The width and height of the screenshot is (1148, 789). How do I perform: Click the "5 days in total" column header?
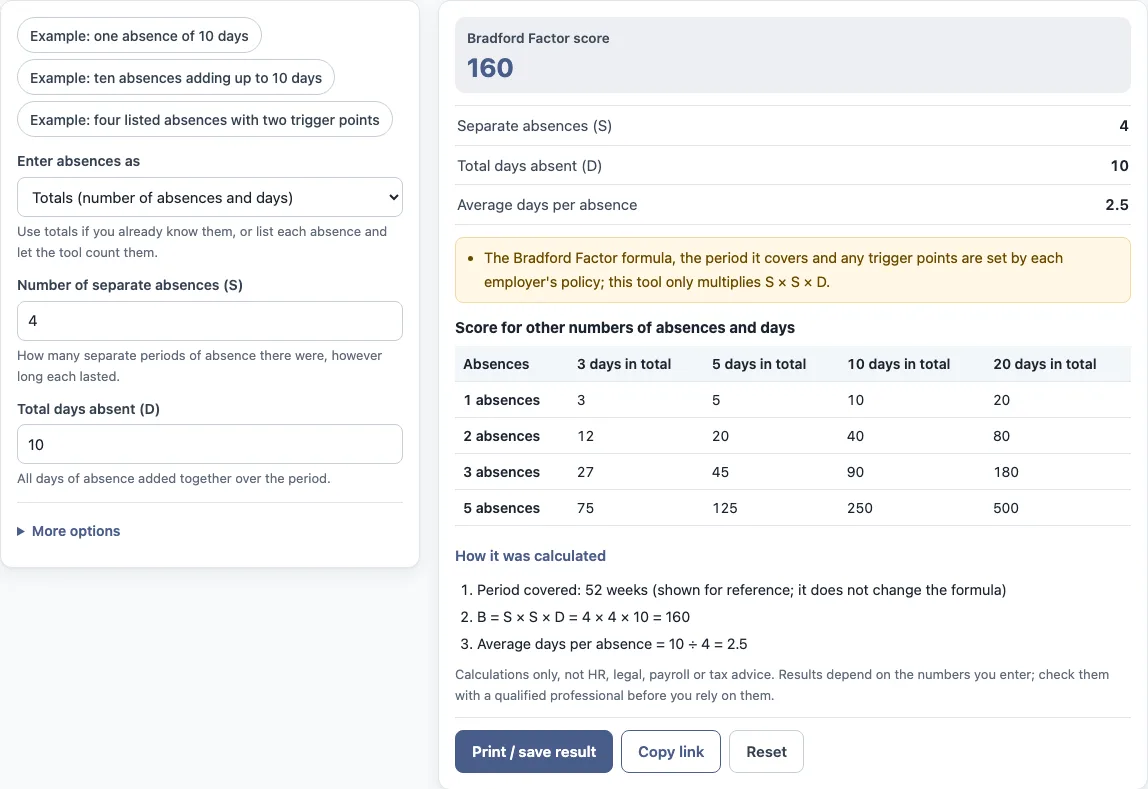click(758, 364)
